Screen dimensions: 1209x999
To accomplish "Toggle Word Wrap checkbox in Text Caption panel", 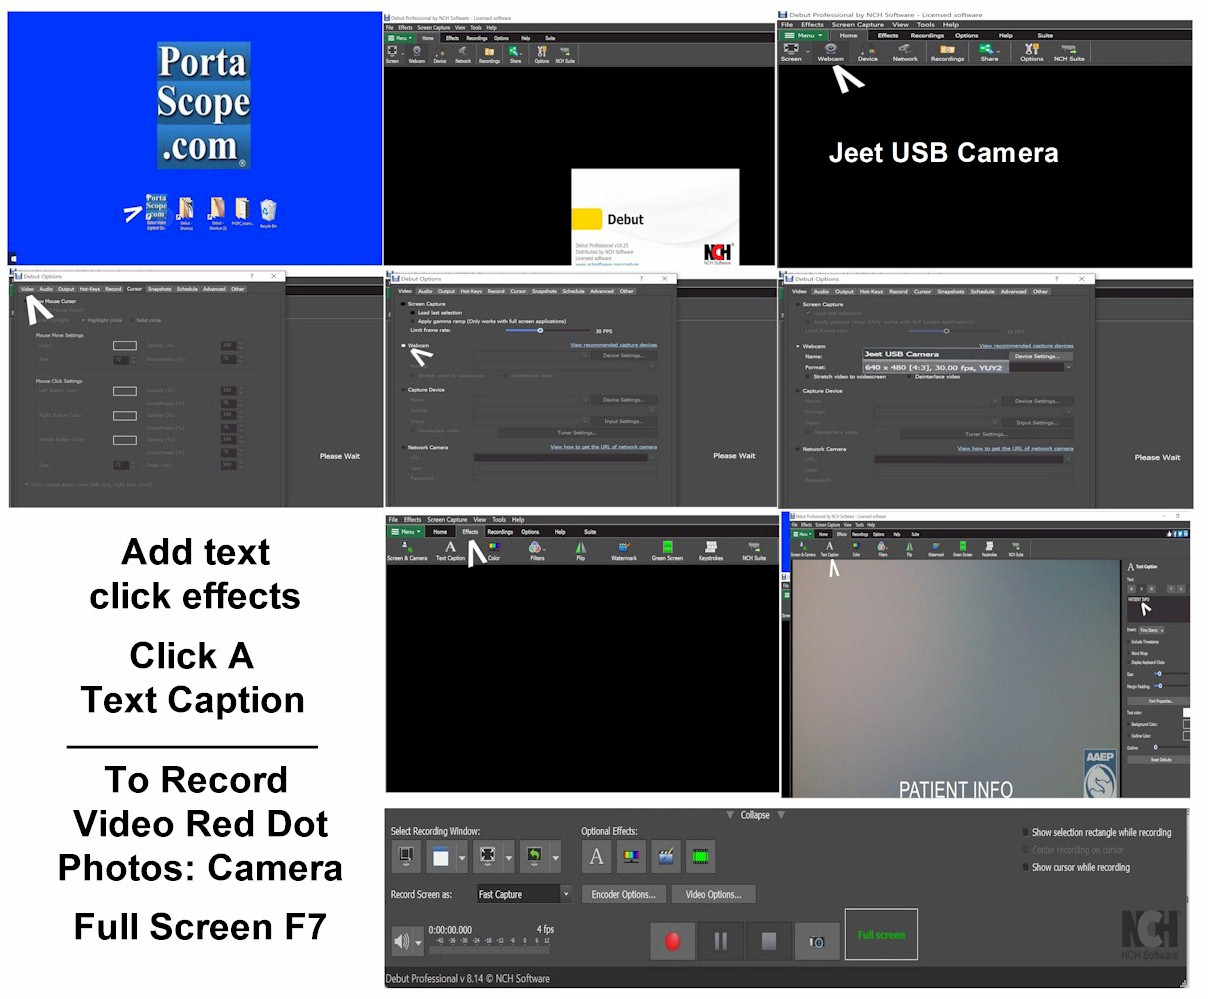I will point(1129,653).
